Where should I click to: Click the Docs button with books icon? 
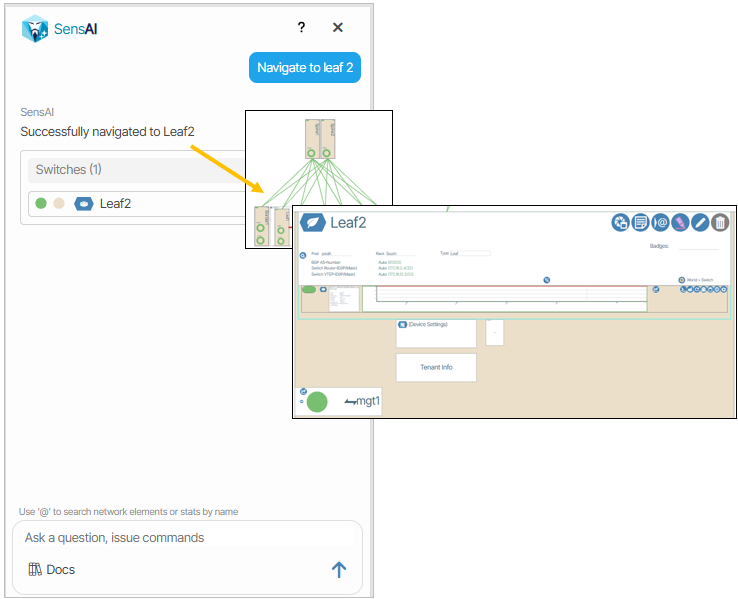pos(52,569)
